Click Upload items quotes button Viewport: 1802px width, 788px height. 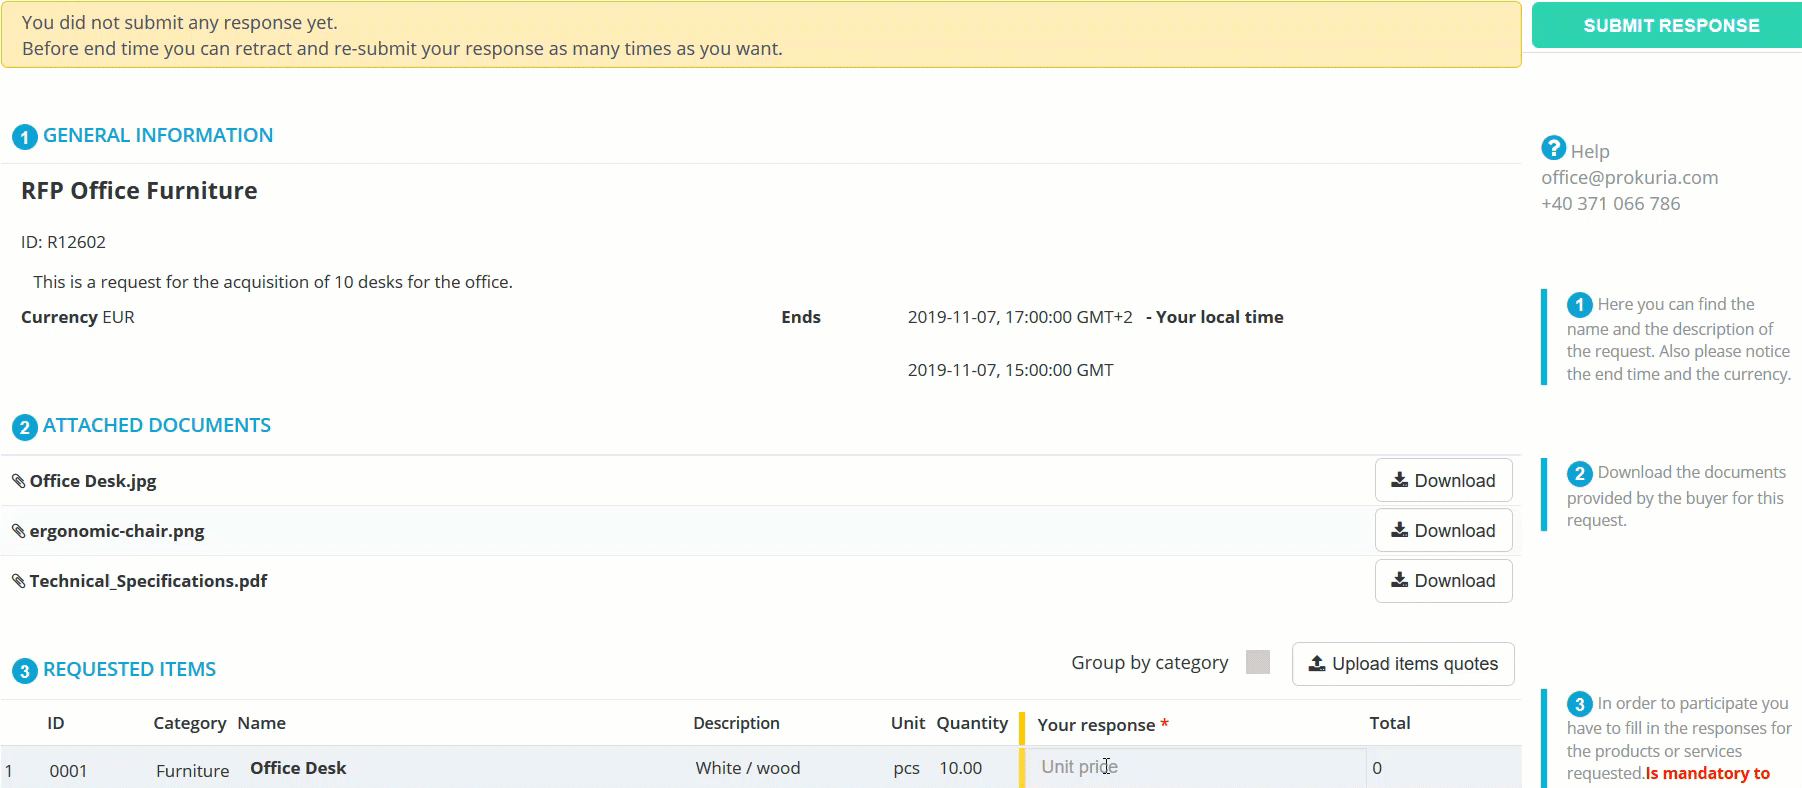coord(1403,663)
